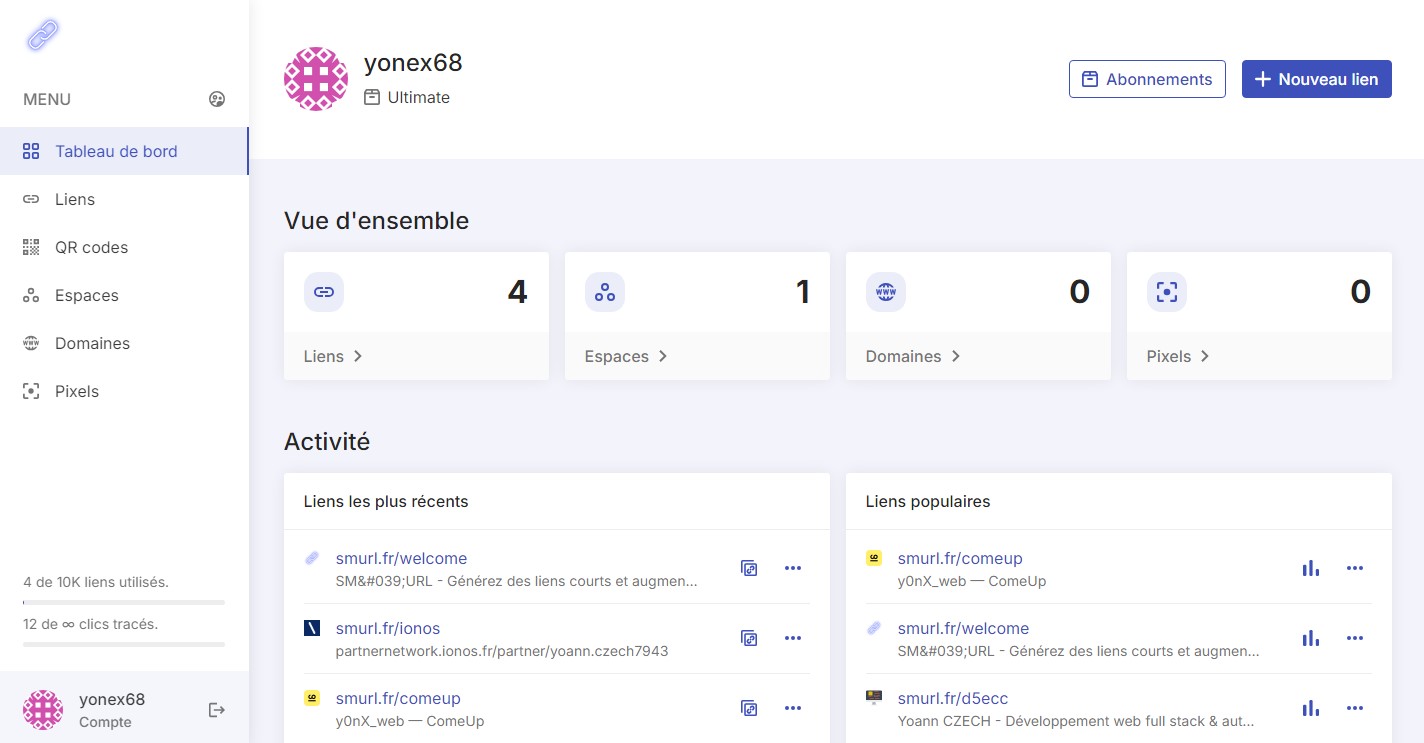Expand more options for popular smurl.fr/d5ecc
The width and height of the screenshot is (1424, 743).
(1355, 708)
